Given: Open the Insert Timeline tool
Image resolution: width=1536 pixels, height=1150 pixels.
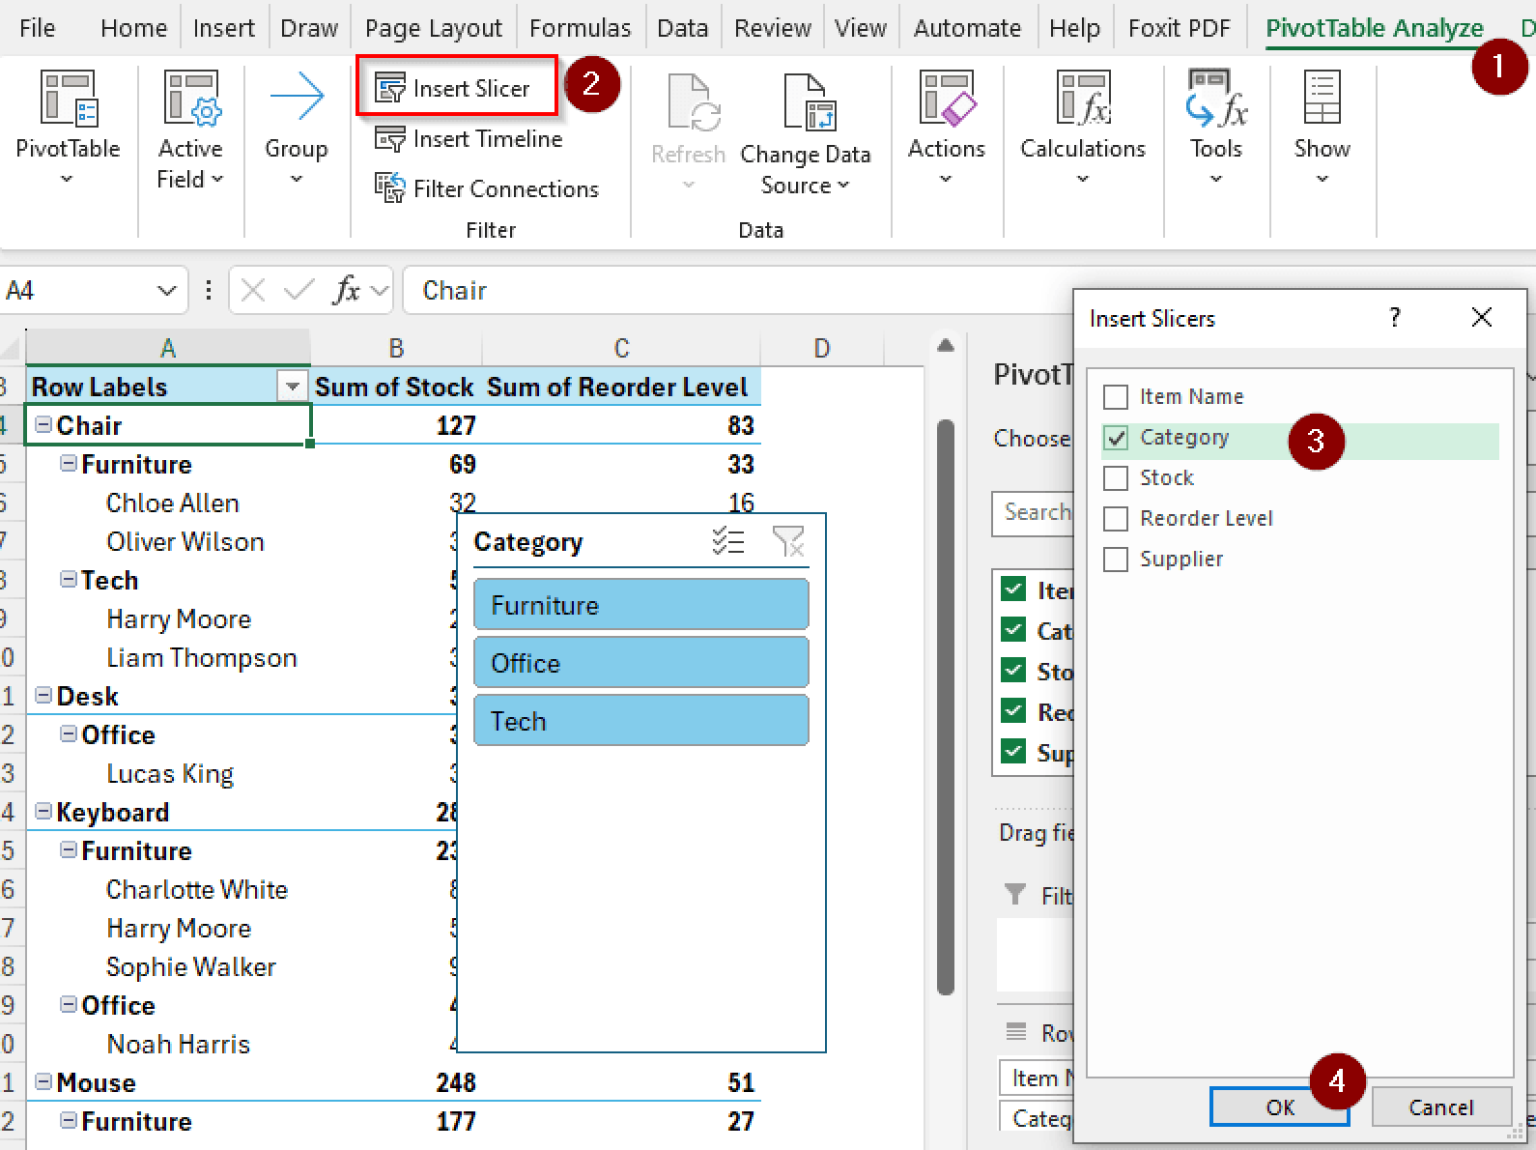Looking at the screenshot, I should (469, 139).
